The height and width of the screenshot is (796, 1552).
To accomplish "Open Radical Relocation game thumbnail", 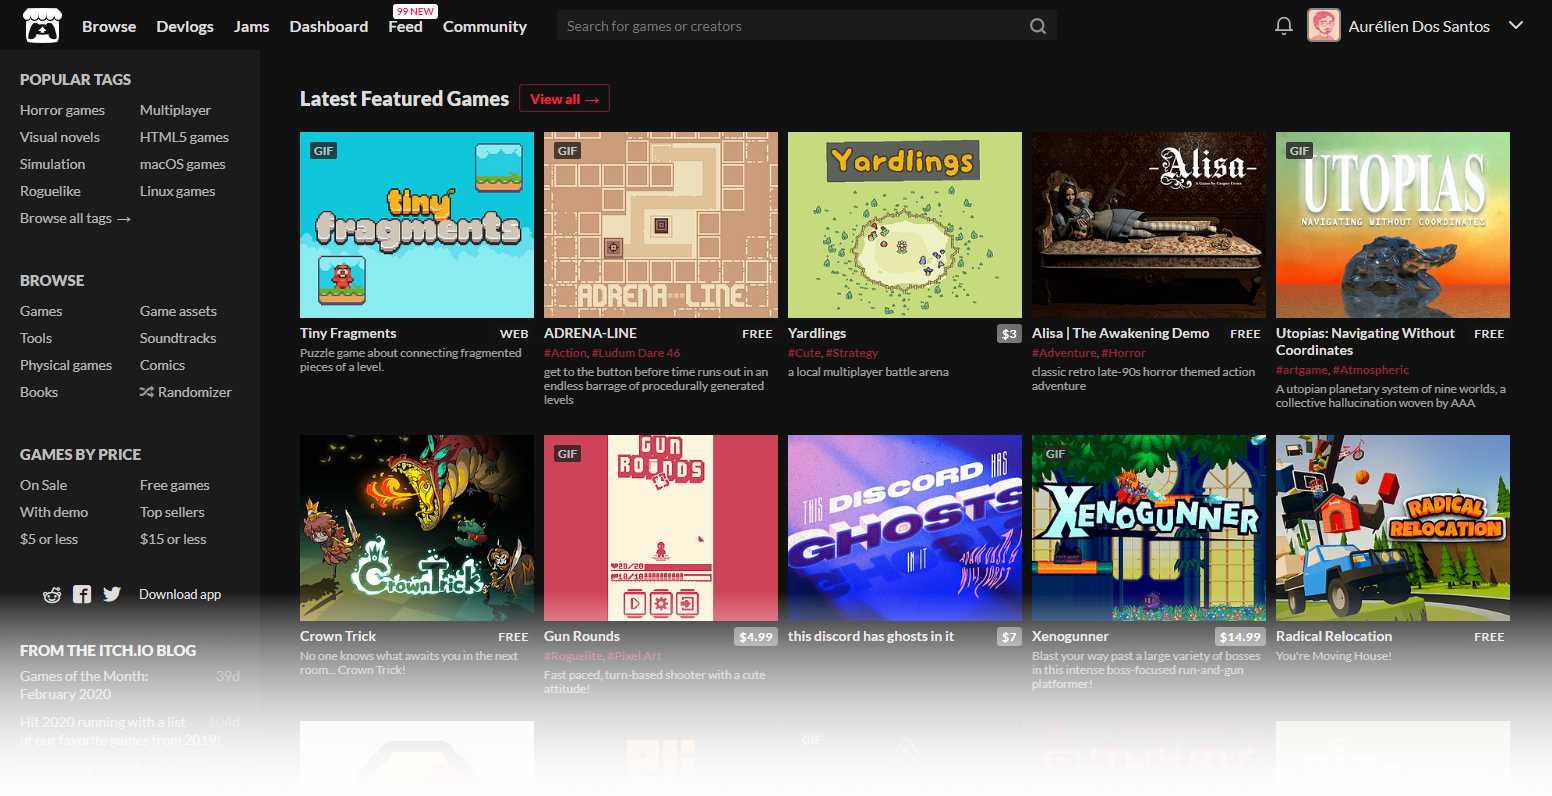I will pyautogui.click(x=1393, y=528).
